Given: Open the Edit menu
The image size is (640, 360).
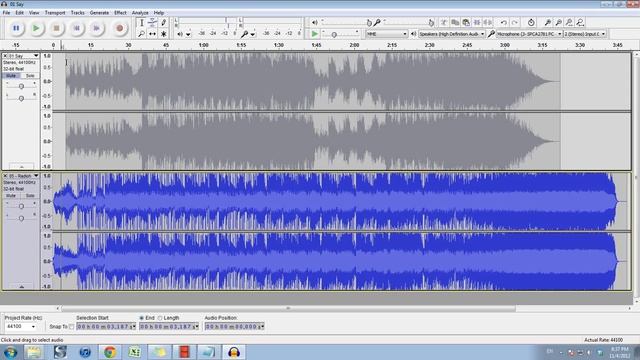Looking at the screenshot, I should pos(19,13).
